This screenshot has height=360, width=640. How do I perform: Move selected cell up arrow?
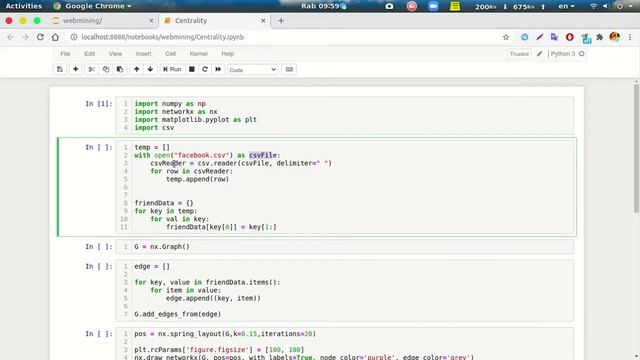pos(137,69)
